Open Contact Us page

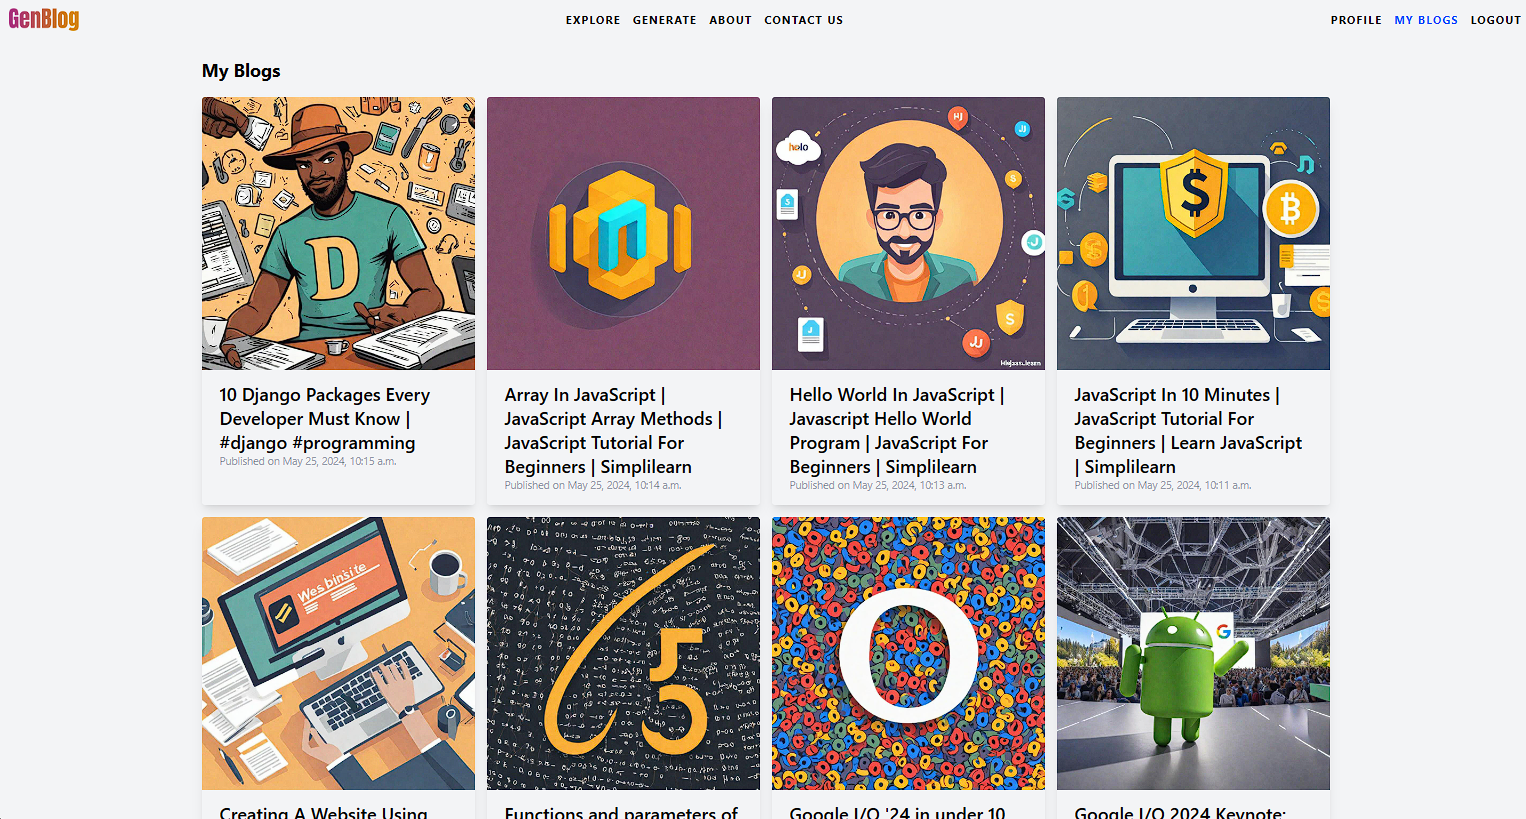tap(804, 20)
